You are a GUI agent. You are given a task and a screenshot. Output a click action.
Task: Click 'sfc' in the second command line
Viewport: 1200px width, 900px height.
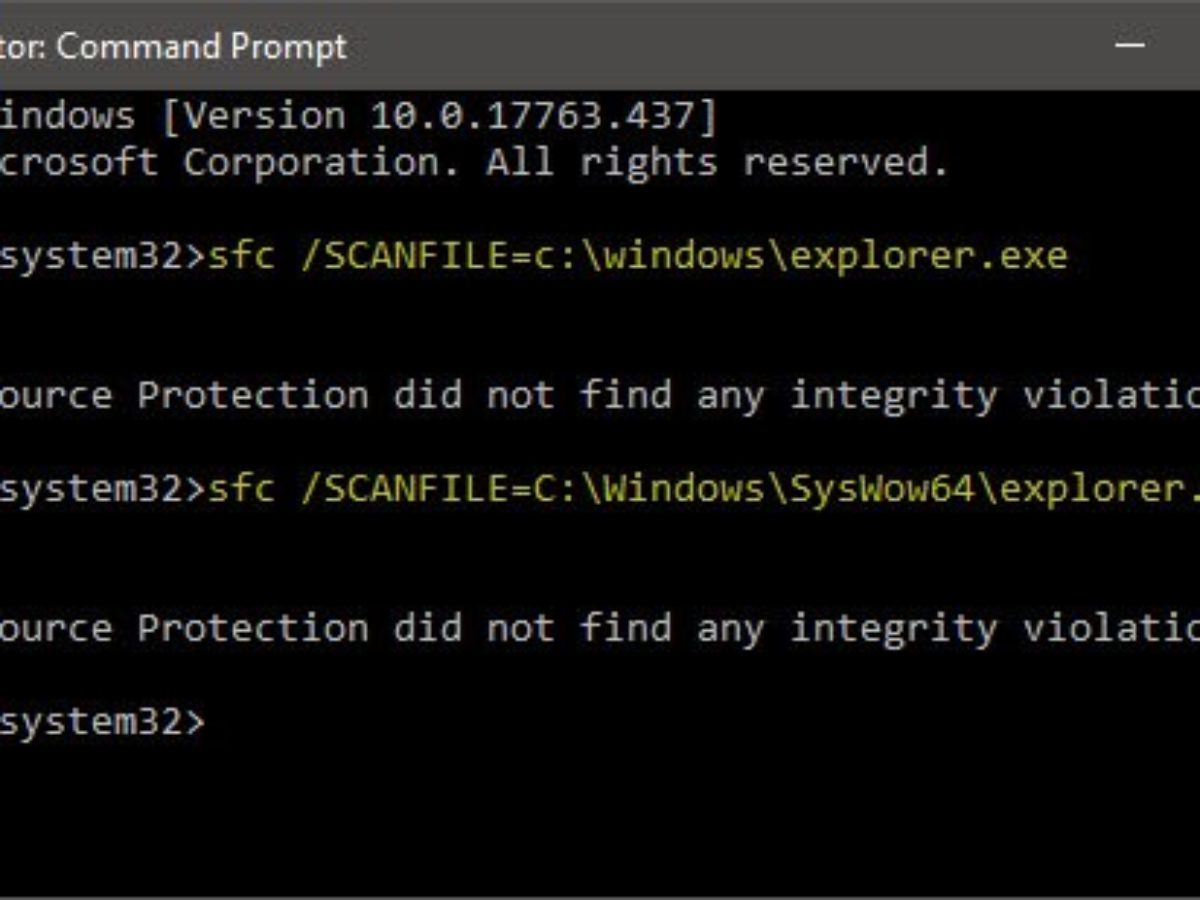coord(240,488)
